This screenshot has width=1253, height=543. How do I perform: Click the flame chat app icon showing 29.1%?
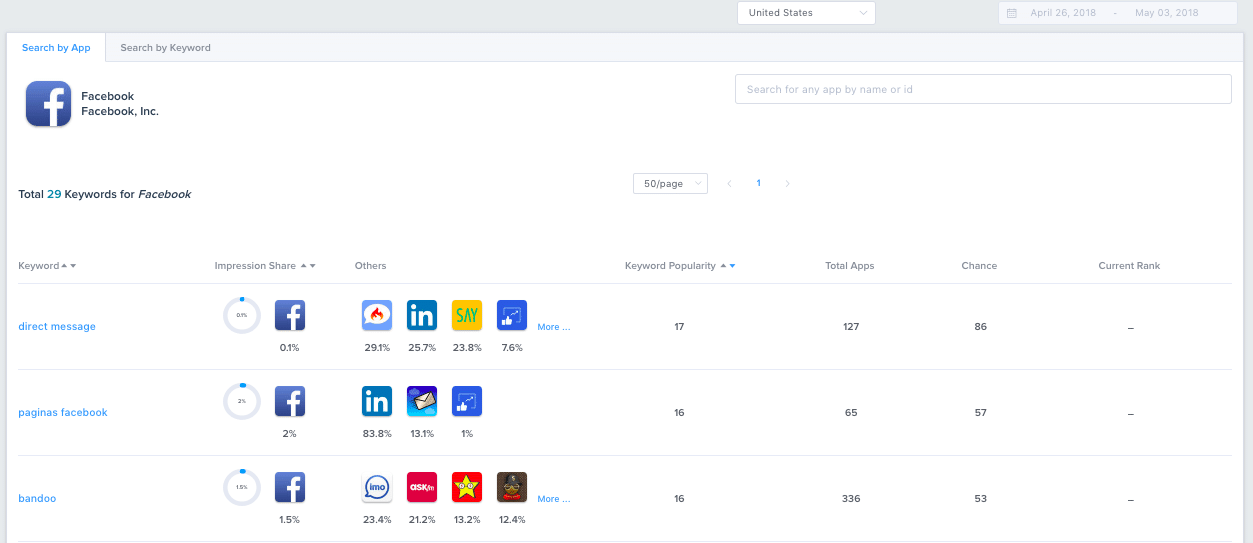click(377, 316)
